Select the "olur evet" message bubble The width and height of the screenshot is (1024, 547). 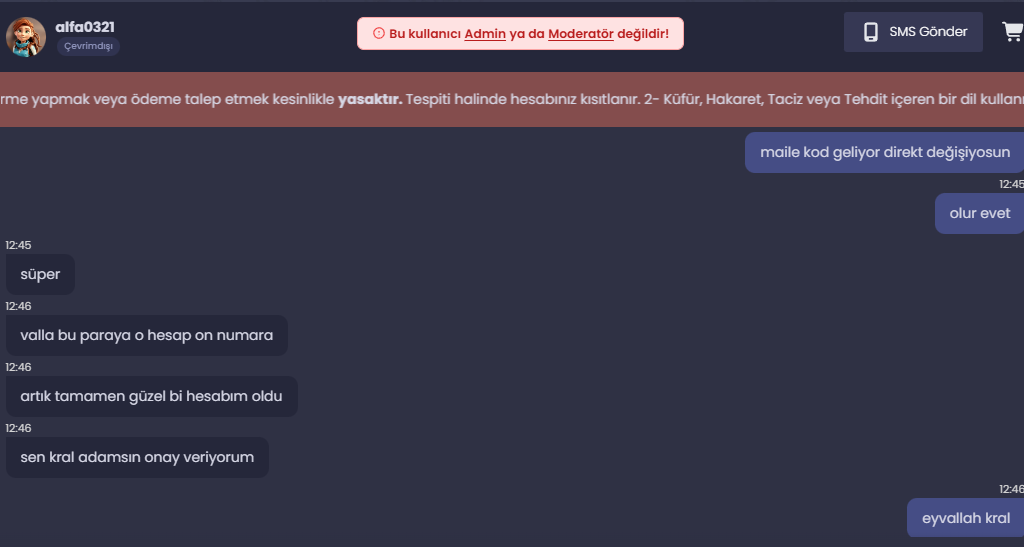pos(980,213)
